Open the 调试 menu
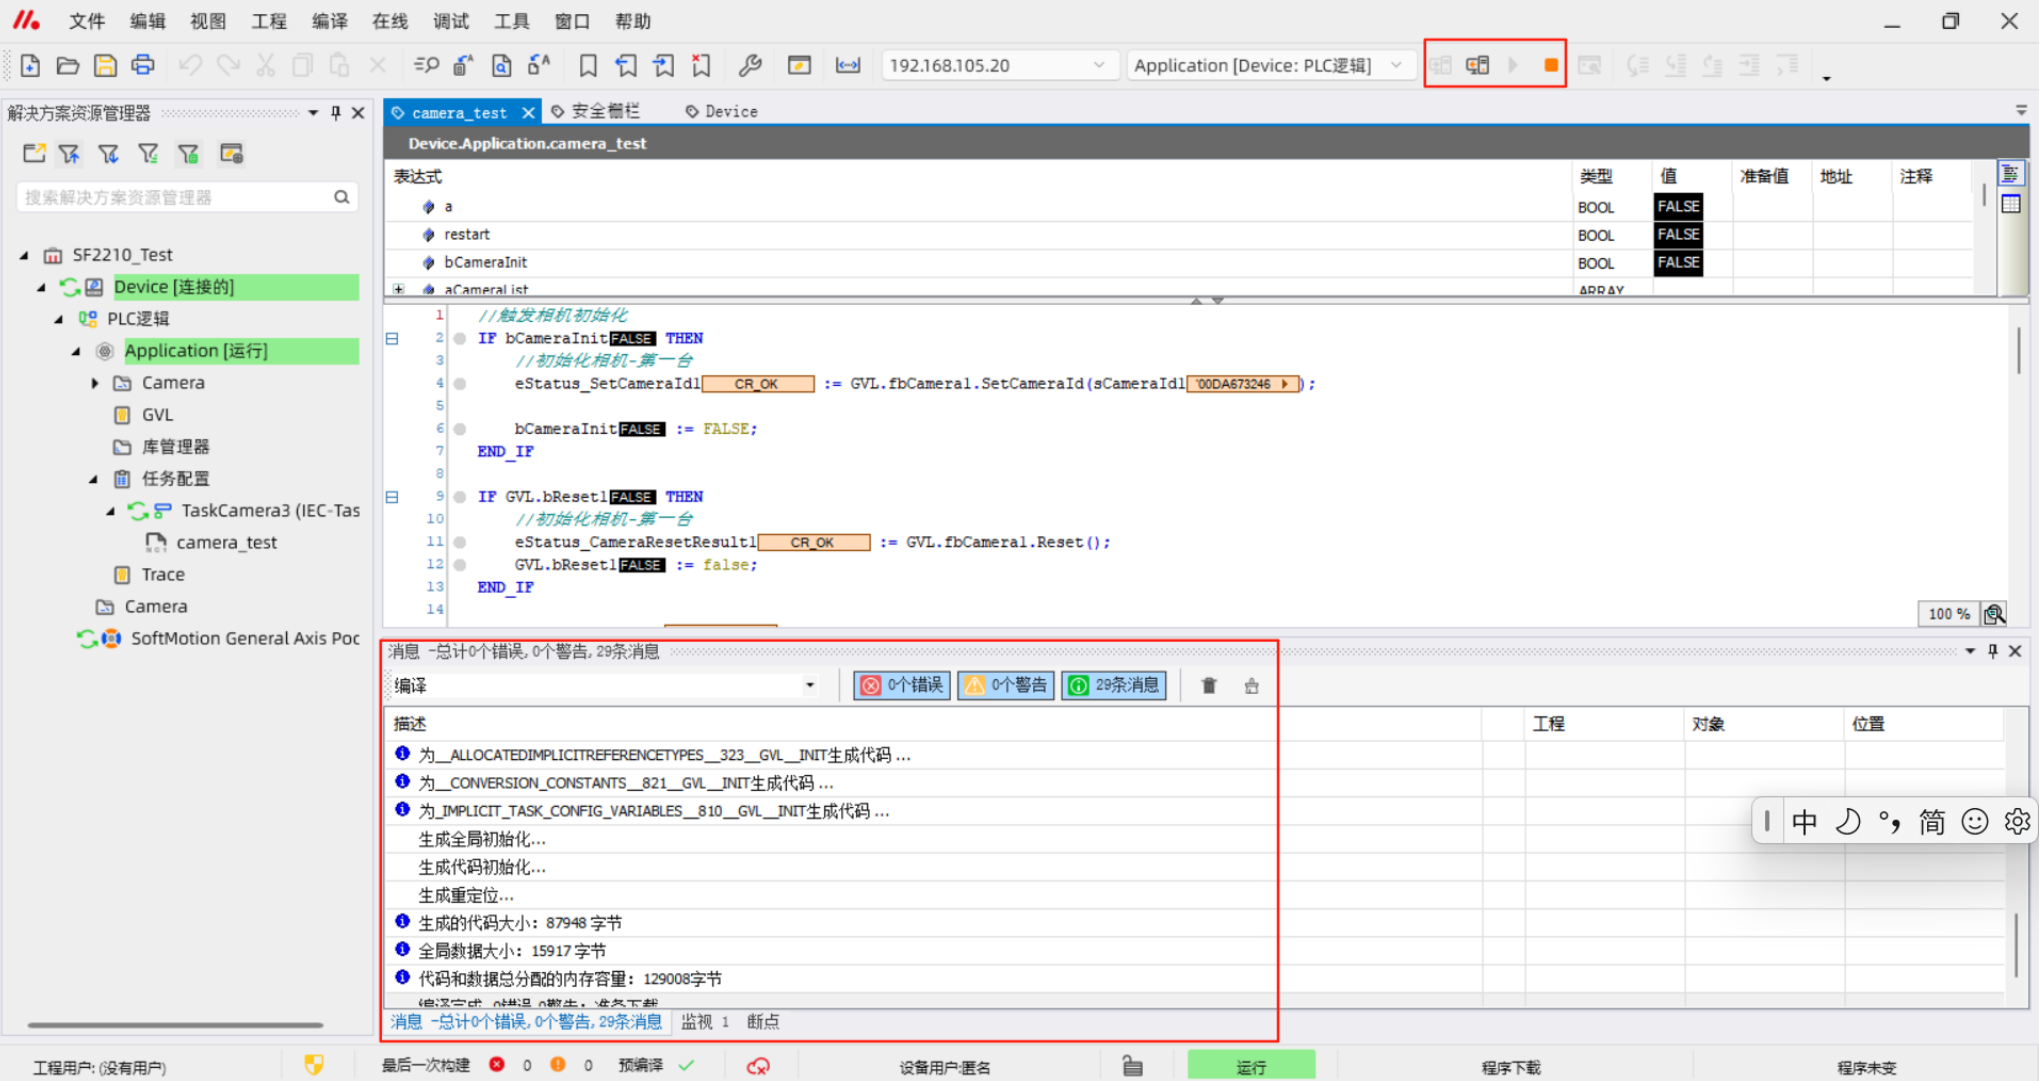 [451, 21]
